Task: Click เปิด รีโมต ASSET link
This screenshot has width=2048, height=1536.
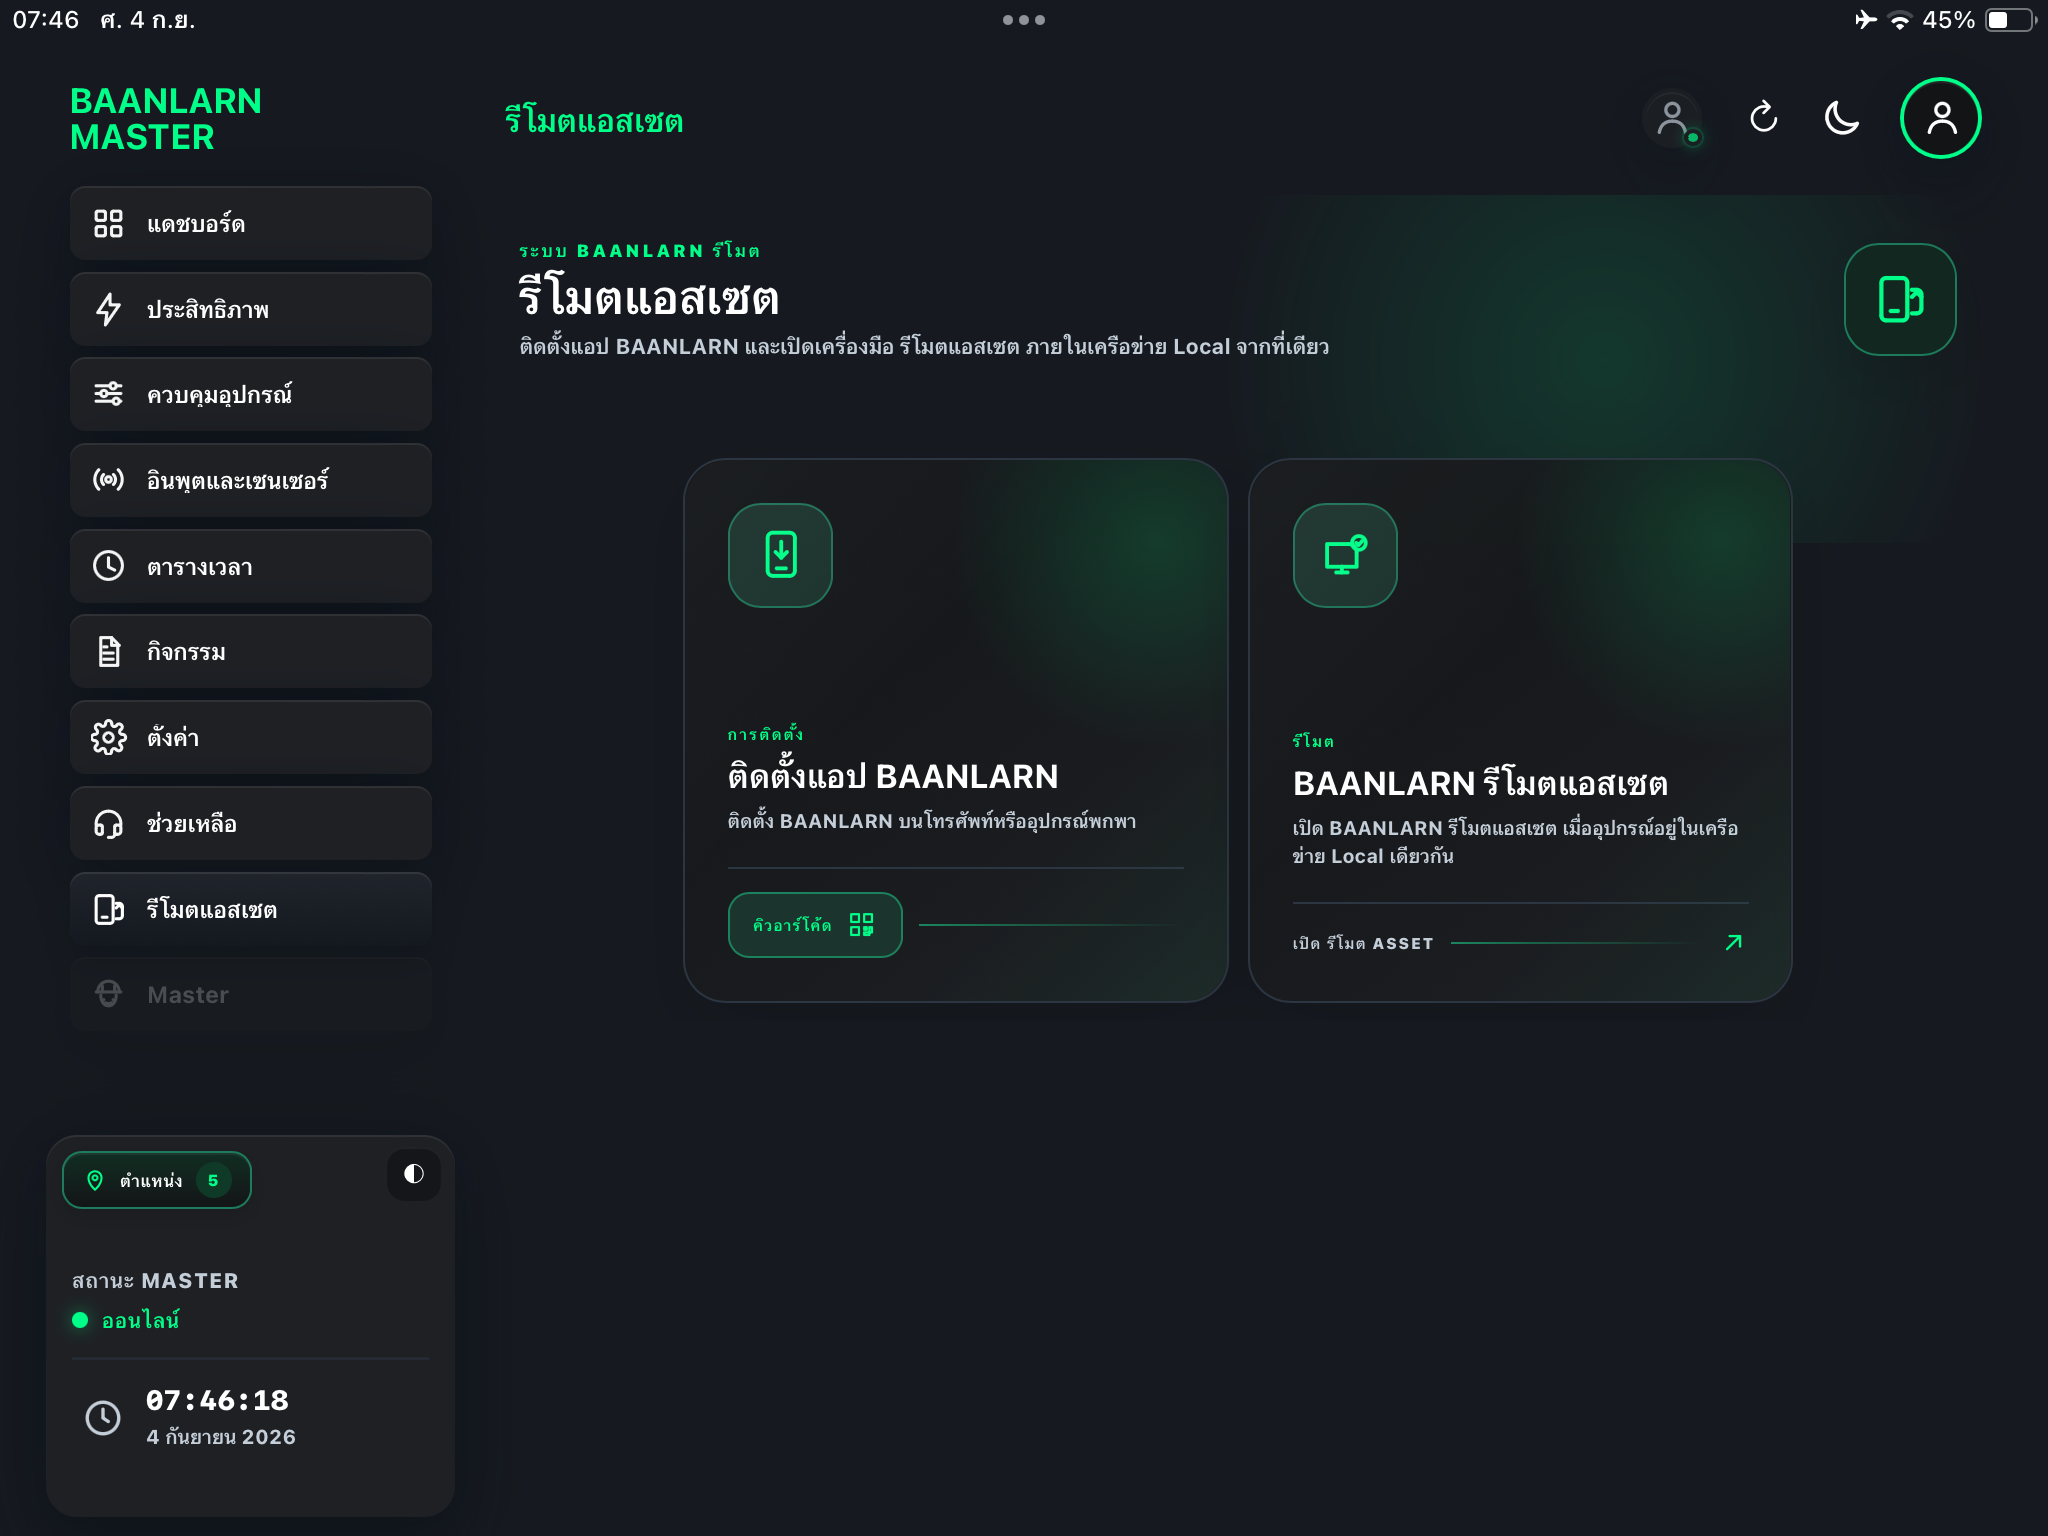Action: pos(1362,943)
